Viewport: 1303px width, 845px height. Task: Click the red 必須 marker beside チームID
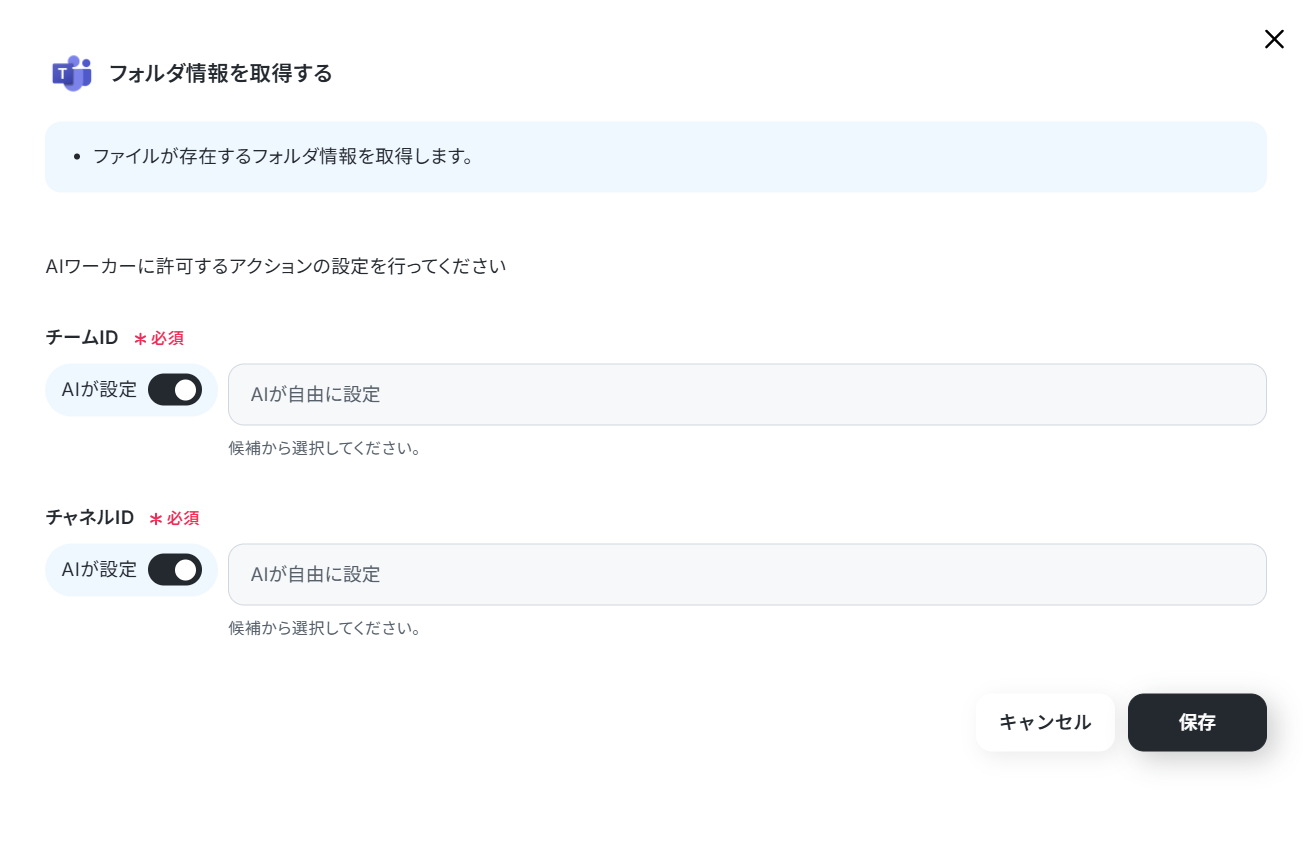click(x=159, y=338)
